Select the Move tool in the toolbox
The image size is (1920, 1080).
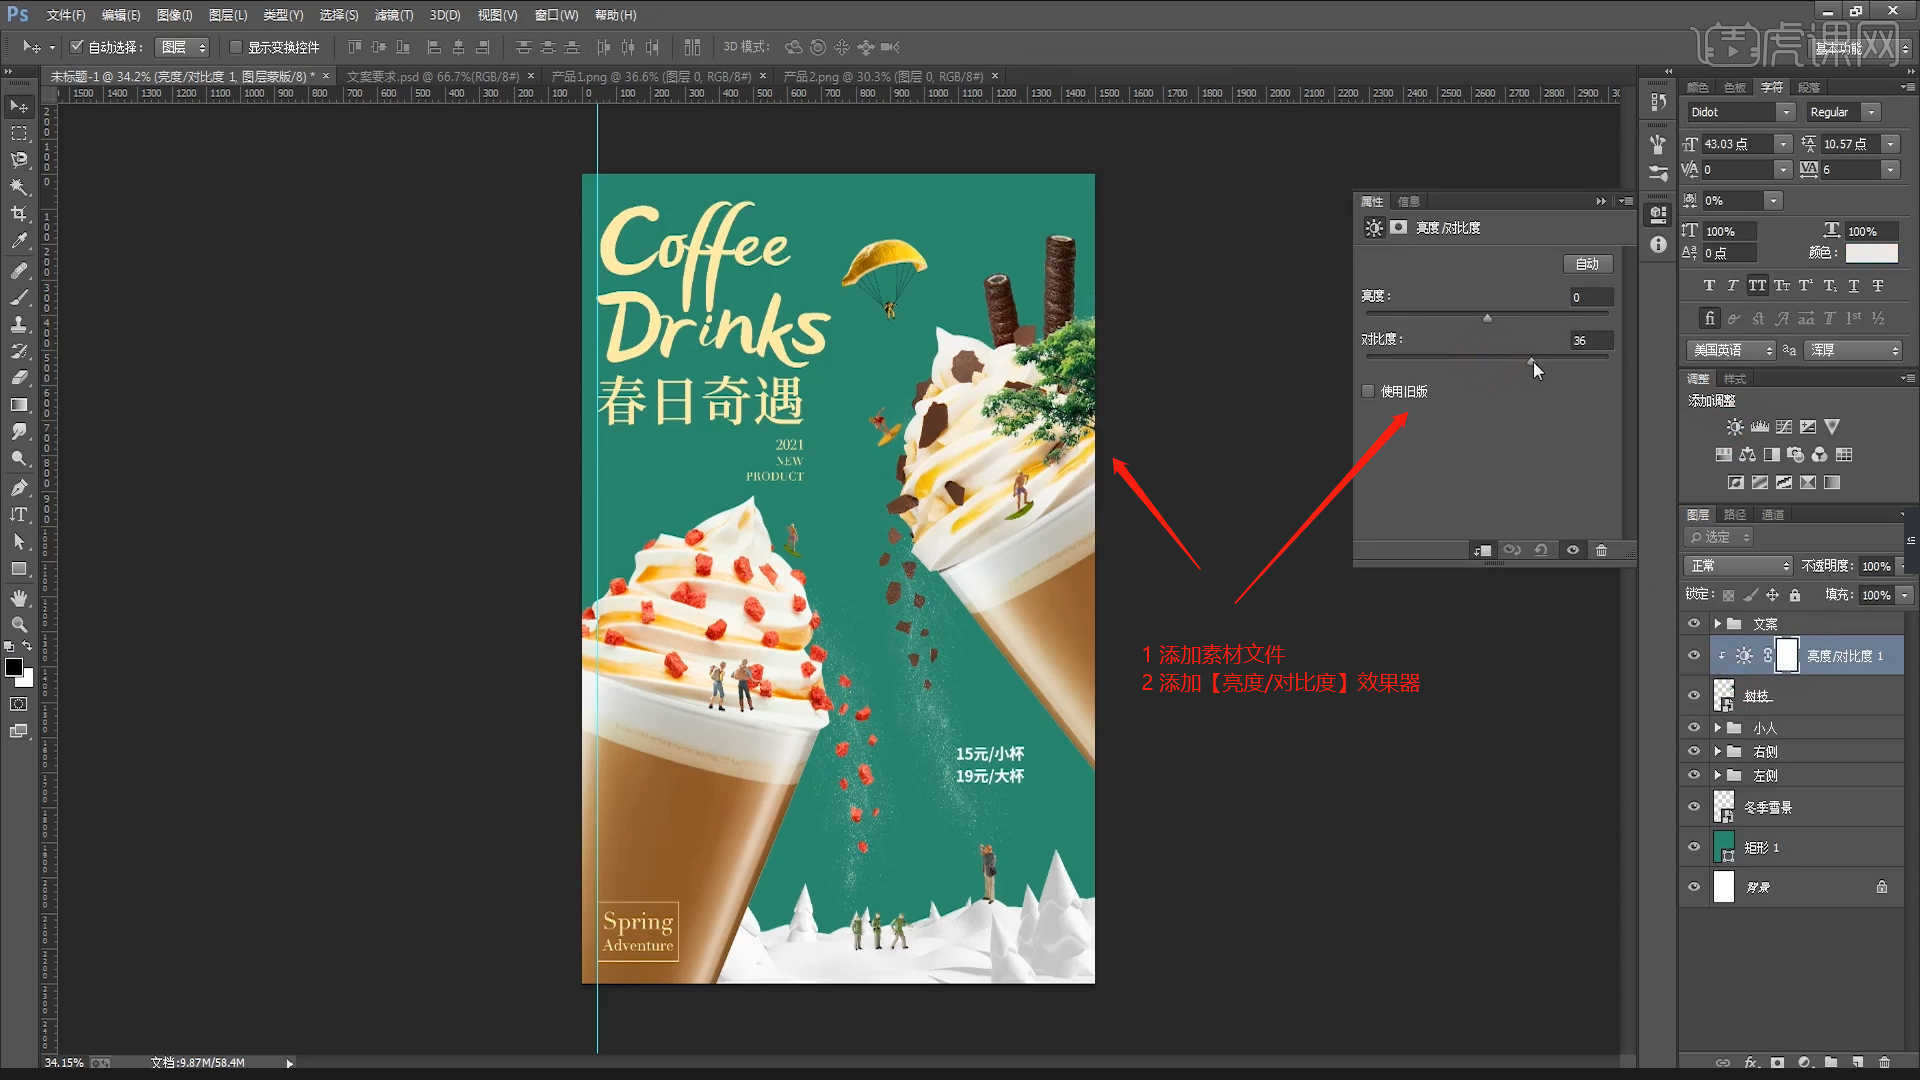(x=19, y=106)
